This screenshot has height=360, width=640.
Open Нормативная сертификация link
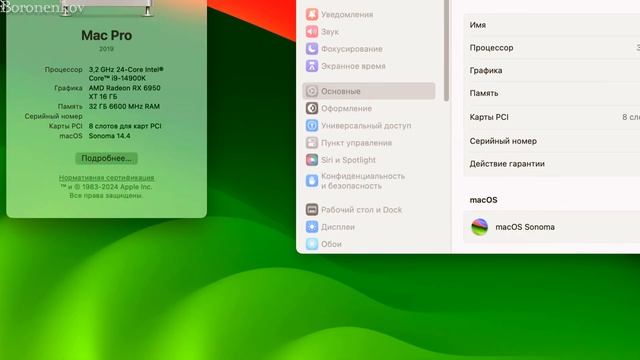(x=106, y=178)
